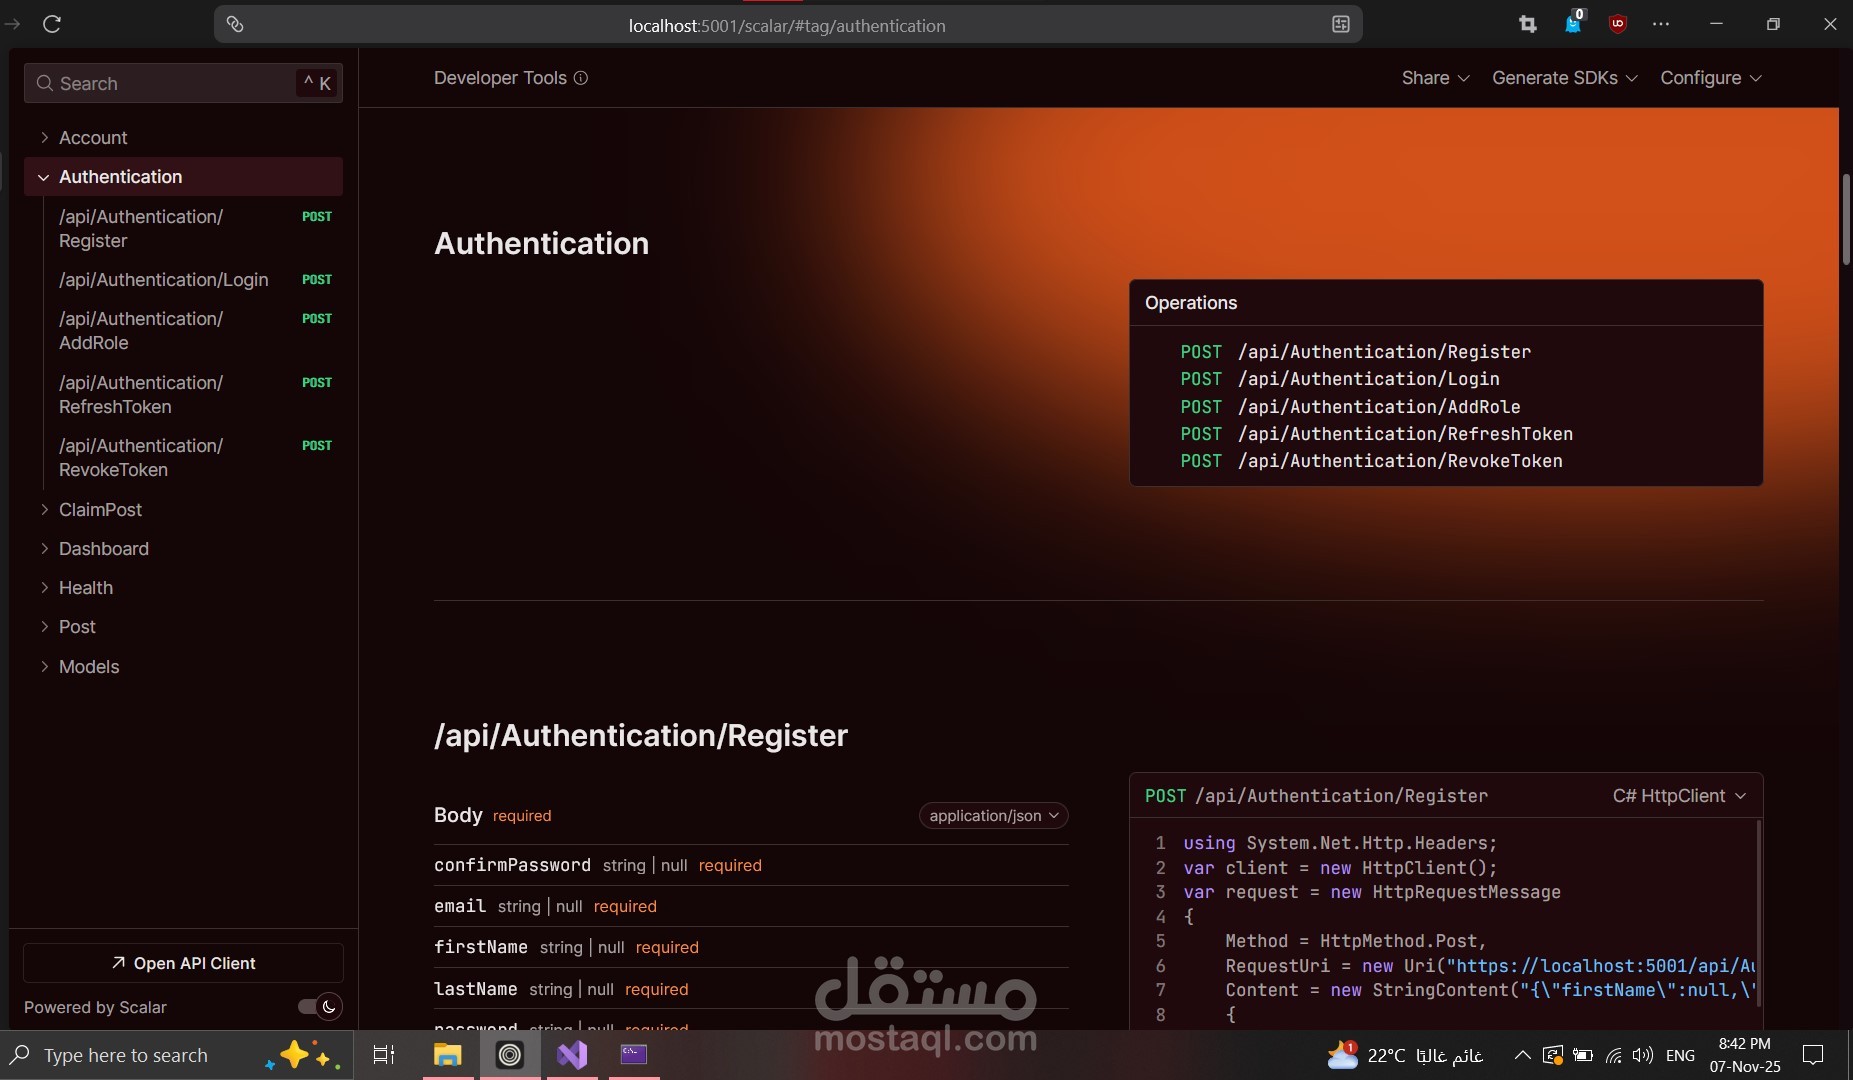Open the blue extension icon with badge 0
This screenshot has width=1853, height=1080.
click(x=1573, y=24)
